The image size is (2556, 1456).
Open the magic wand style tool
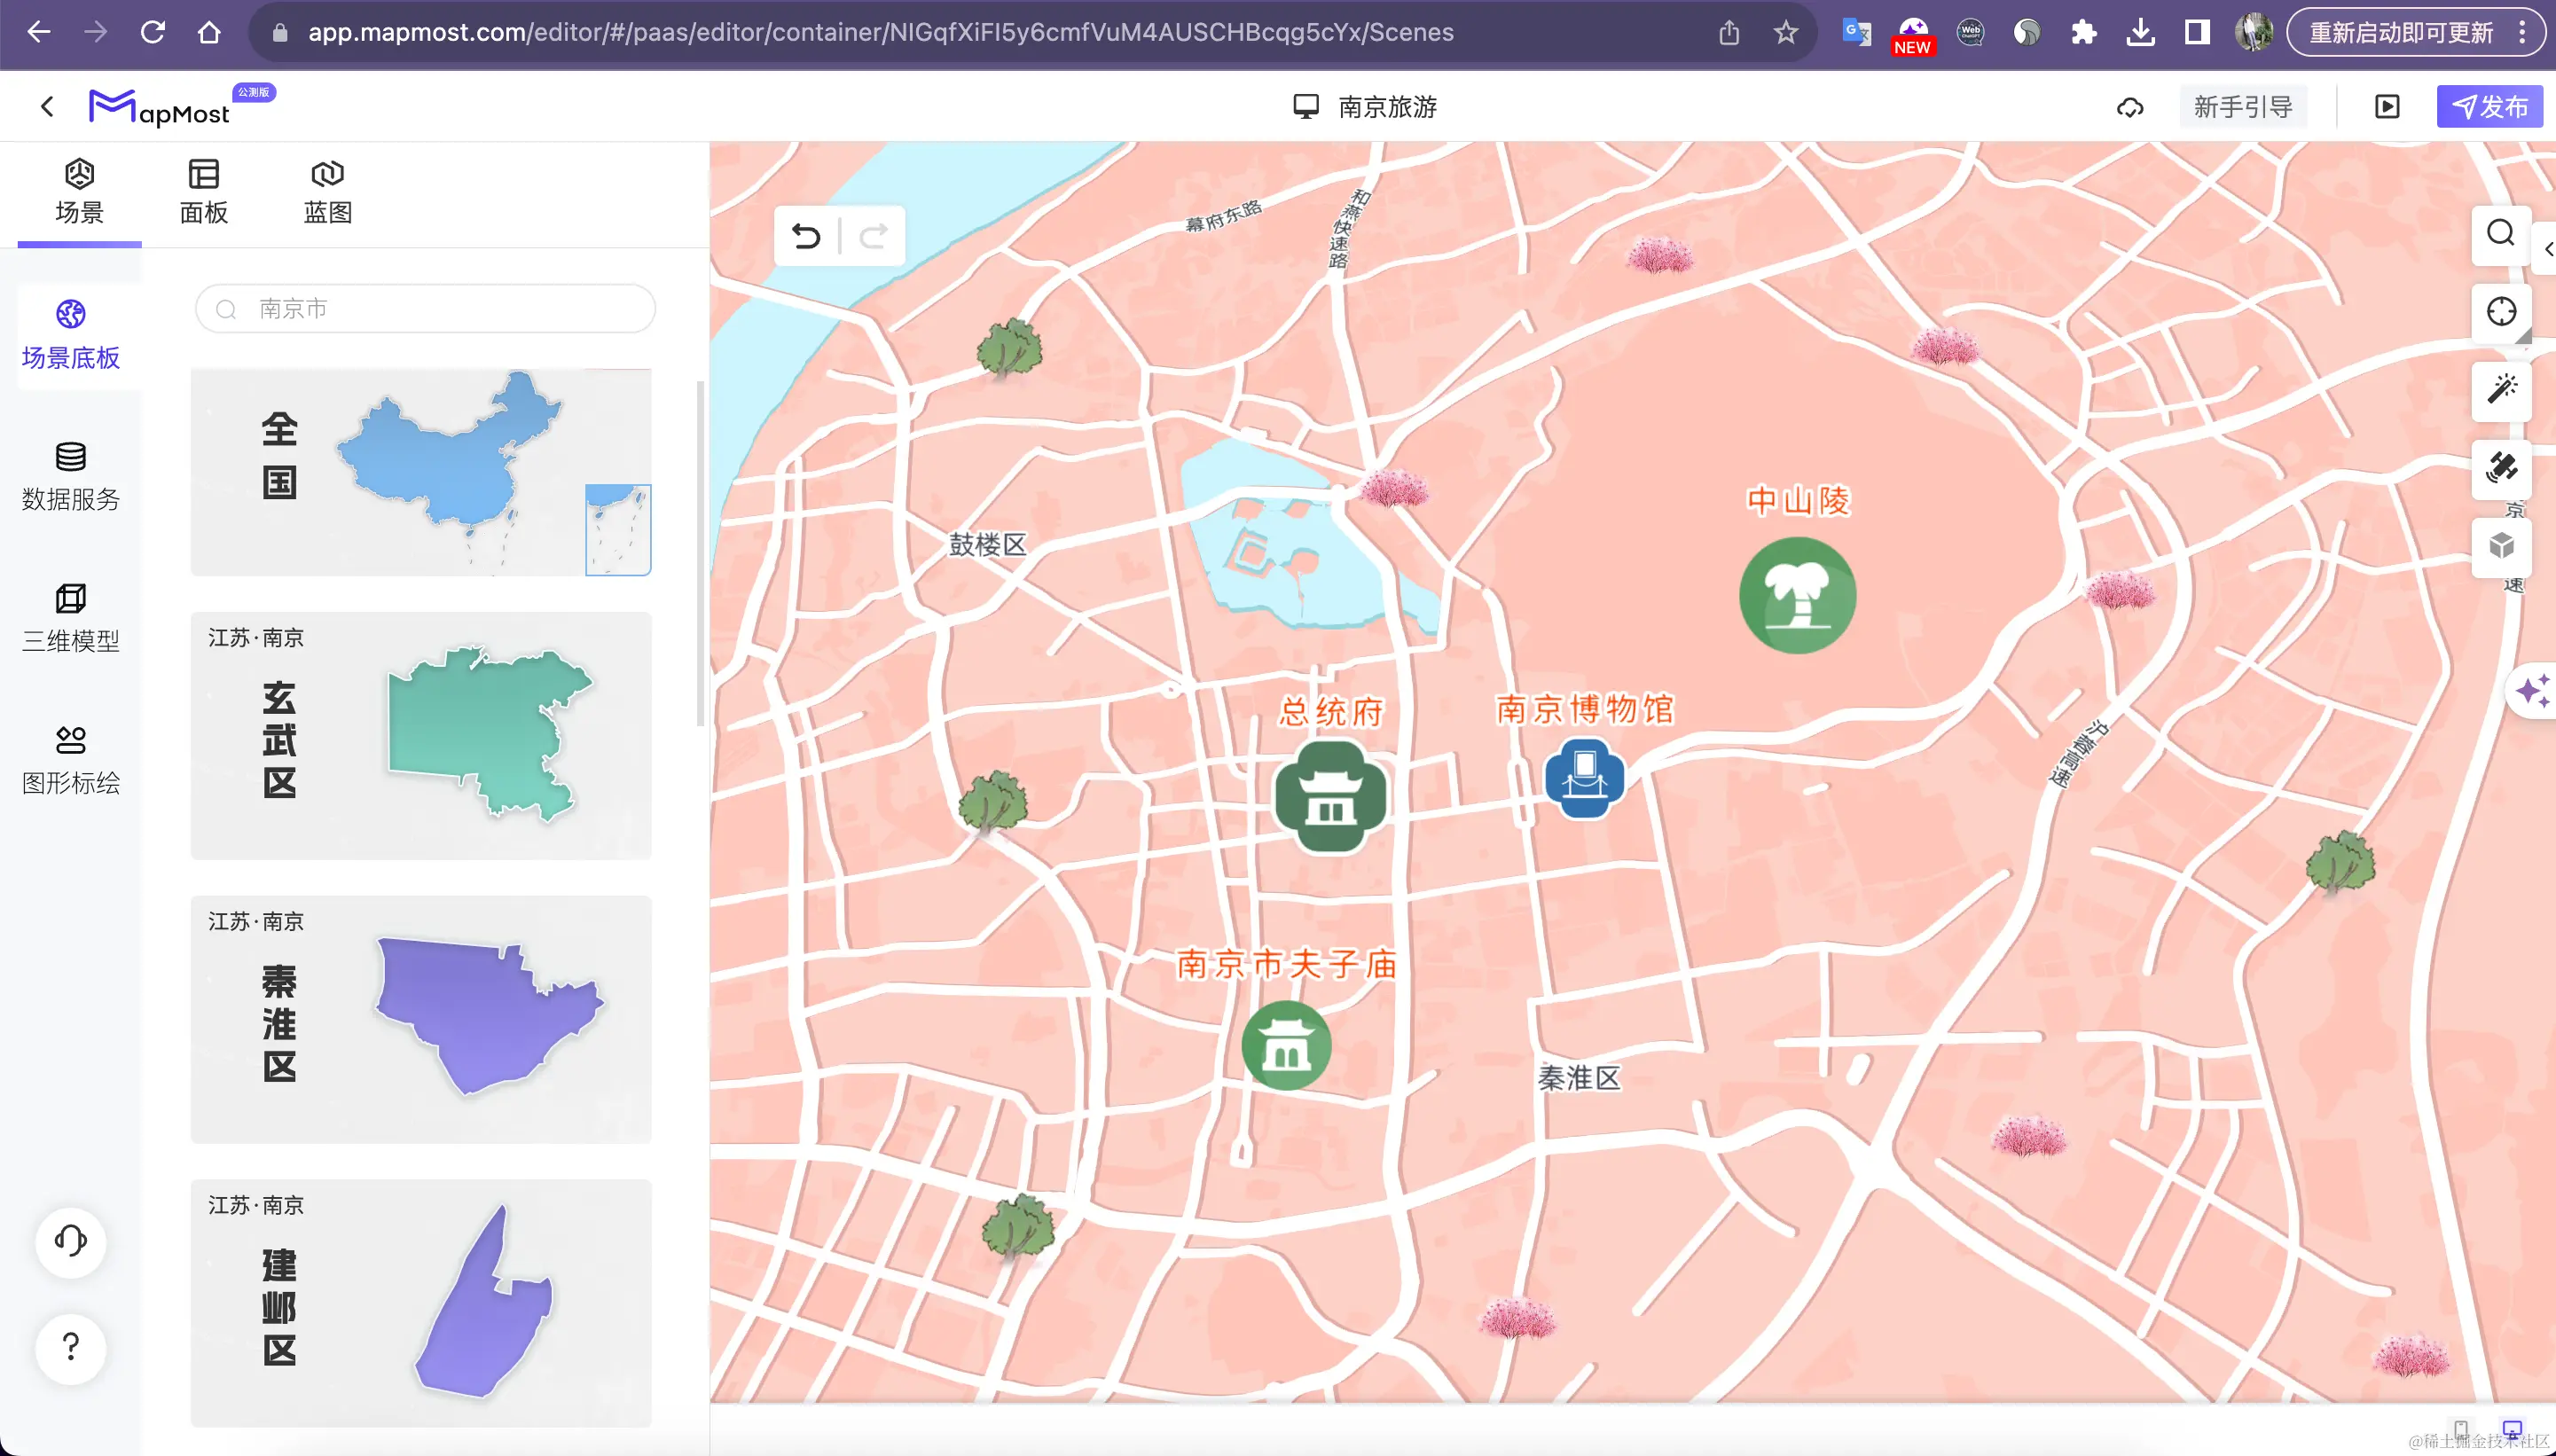click(x=2501, y=390)
